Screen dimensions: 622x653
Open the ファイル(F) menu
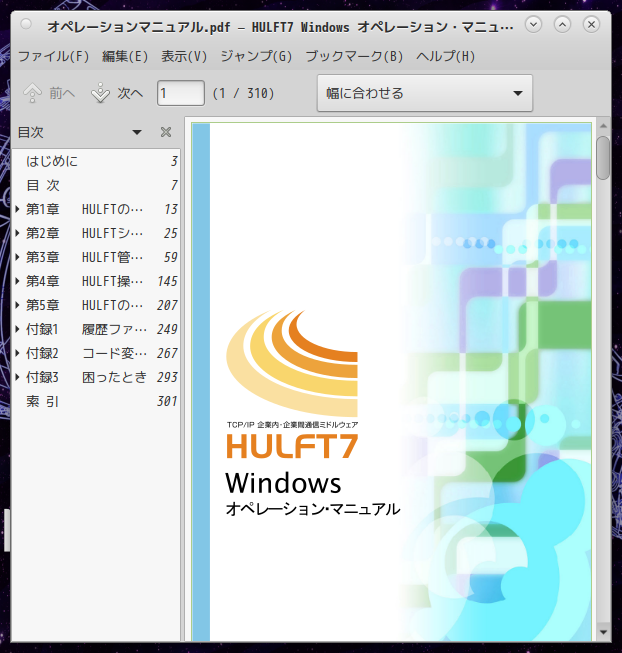[x=53, y=56]
